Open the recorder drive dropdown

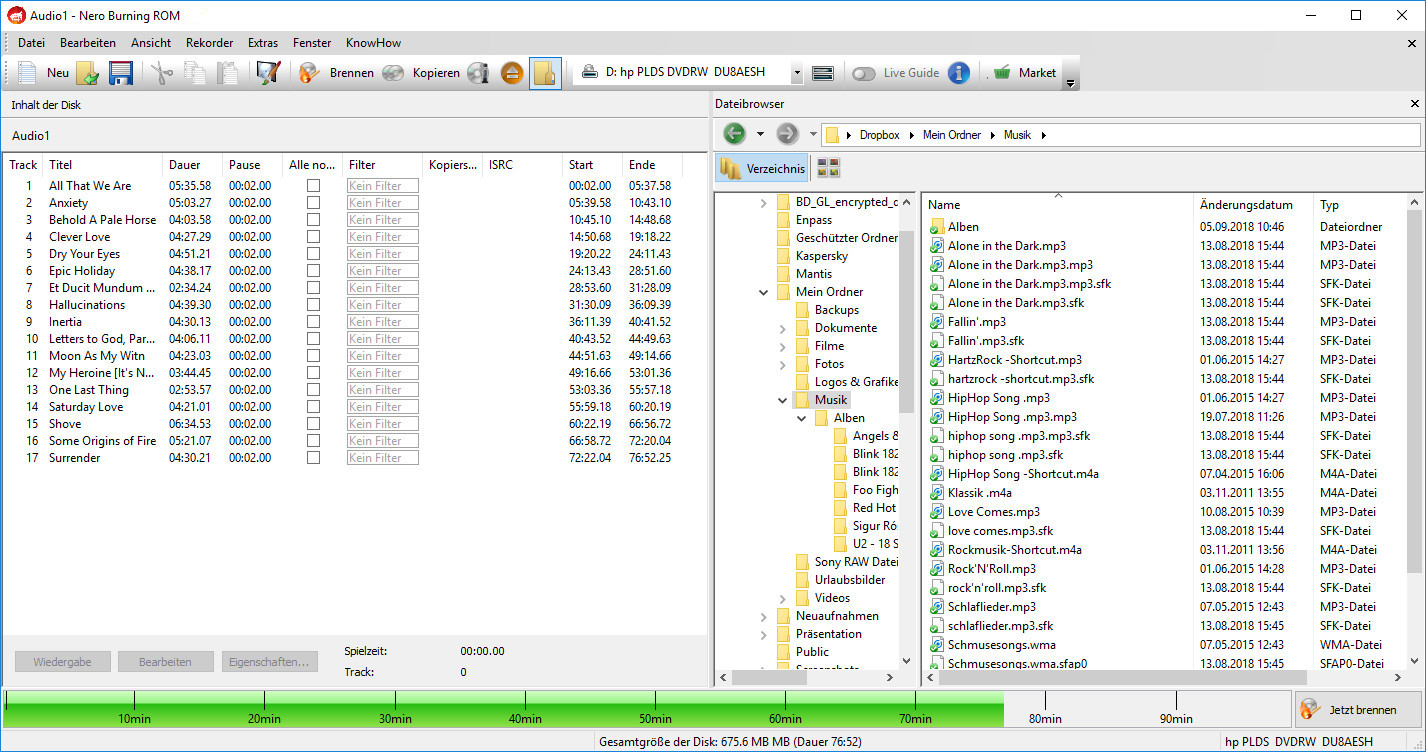[797, 73]
